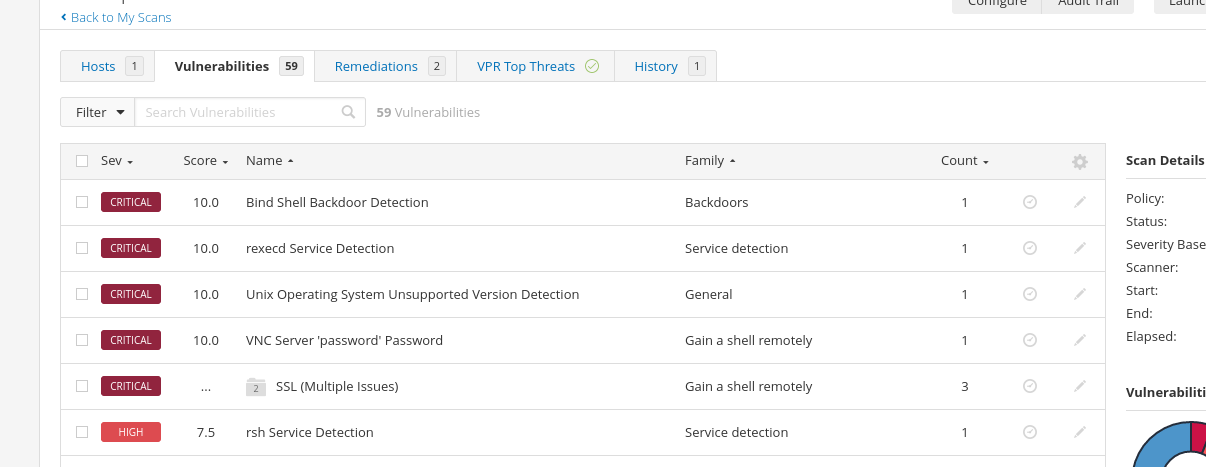Click the settings gear in the table header
The height and width of the screenshot is (467, 1206).
[1079, 162]
